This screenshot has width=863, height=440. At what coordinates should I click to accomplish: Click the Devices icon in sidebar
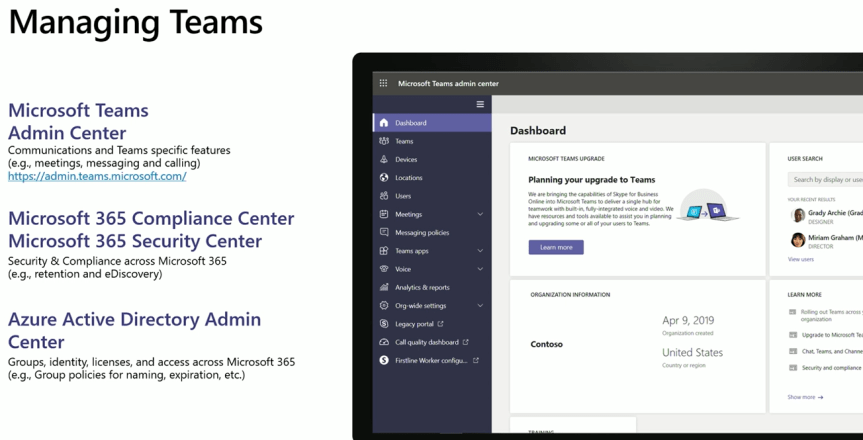pos(384,159)
